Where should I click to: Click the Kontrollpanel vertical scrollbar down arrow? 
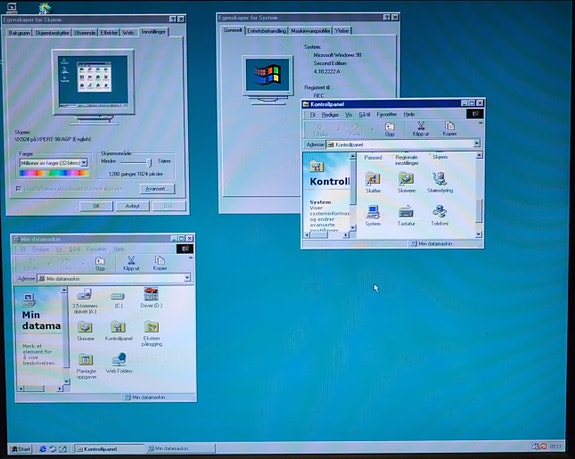coord(479,234)
